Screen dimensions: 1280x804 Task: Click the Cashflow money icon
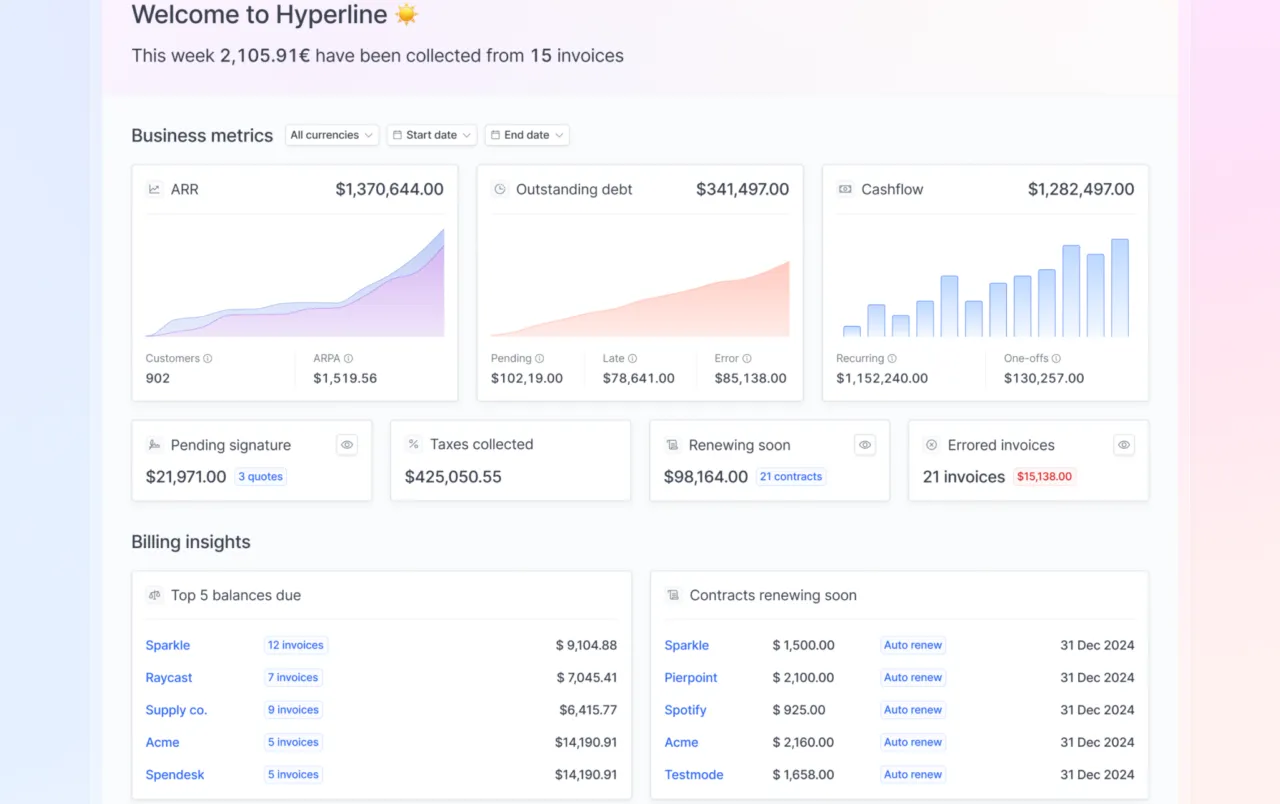coord(845,189)
